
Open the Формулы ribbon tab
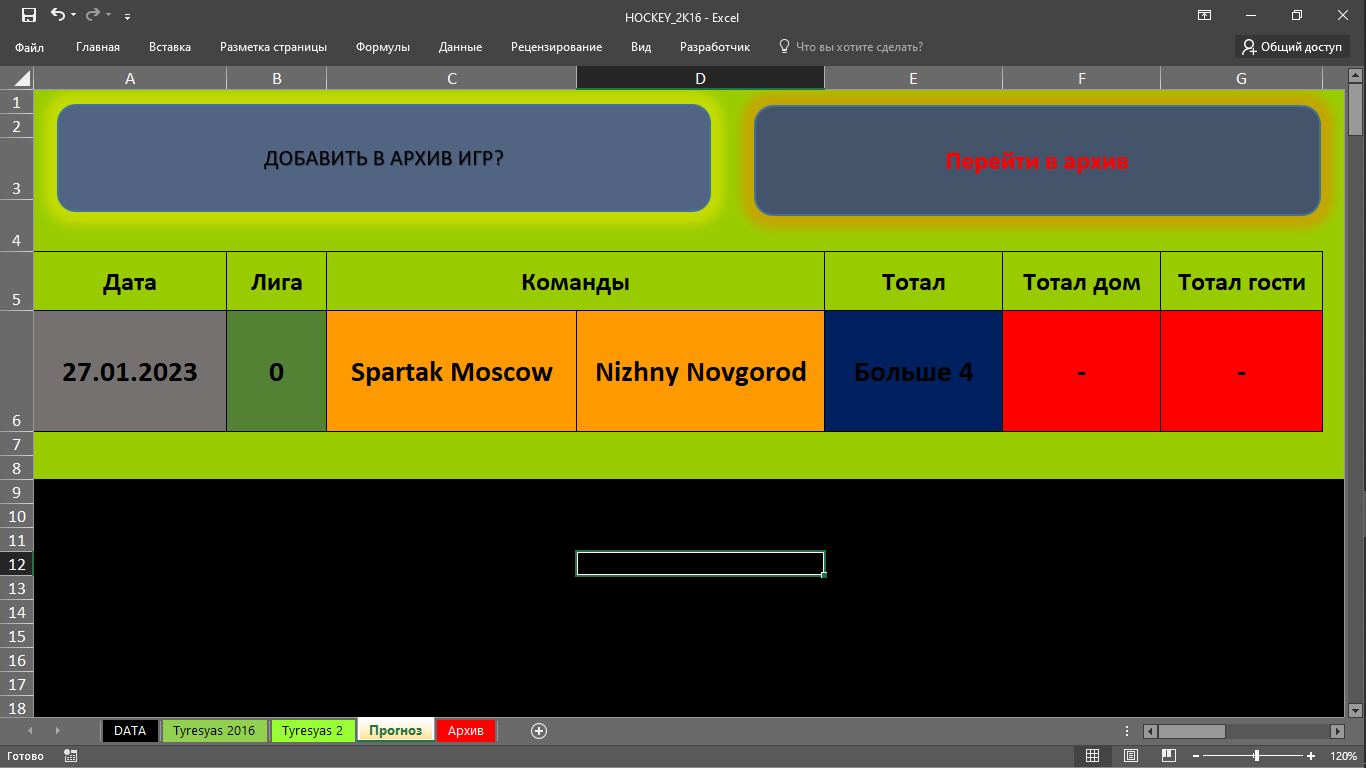tap(383, 47)
